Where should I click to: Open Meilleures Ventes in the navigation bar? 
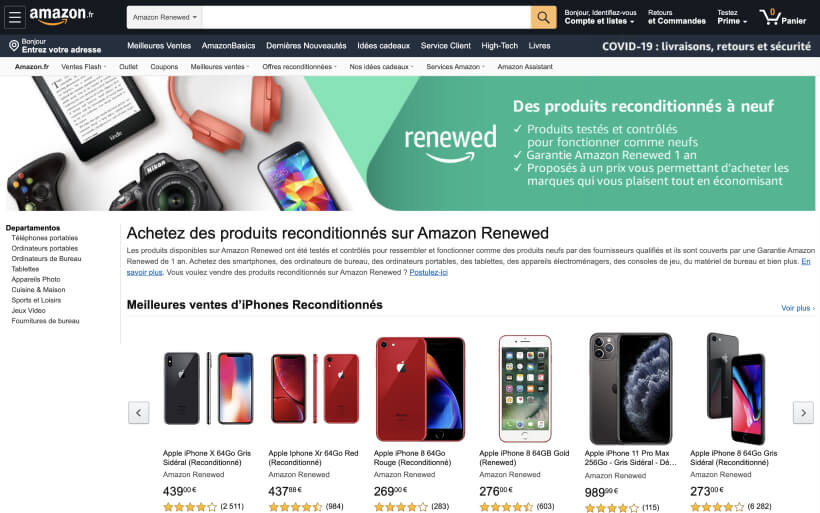coord(159,46)
